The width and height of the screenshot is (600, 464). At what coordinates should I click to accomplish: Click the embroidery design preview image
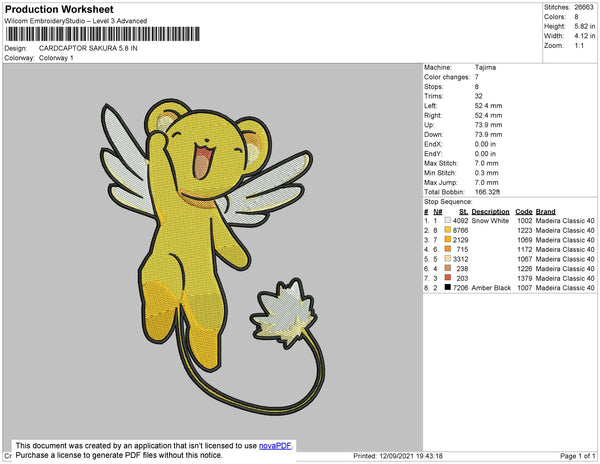[212, 257]
